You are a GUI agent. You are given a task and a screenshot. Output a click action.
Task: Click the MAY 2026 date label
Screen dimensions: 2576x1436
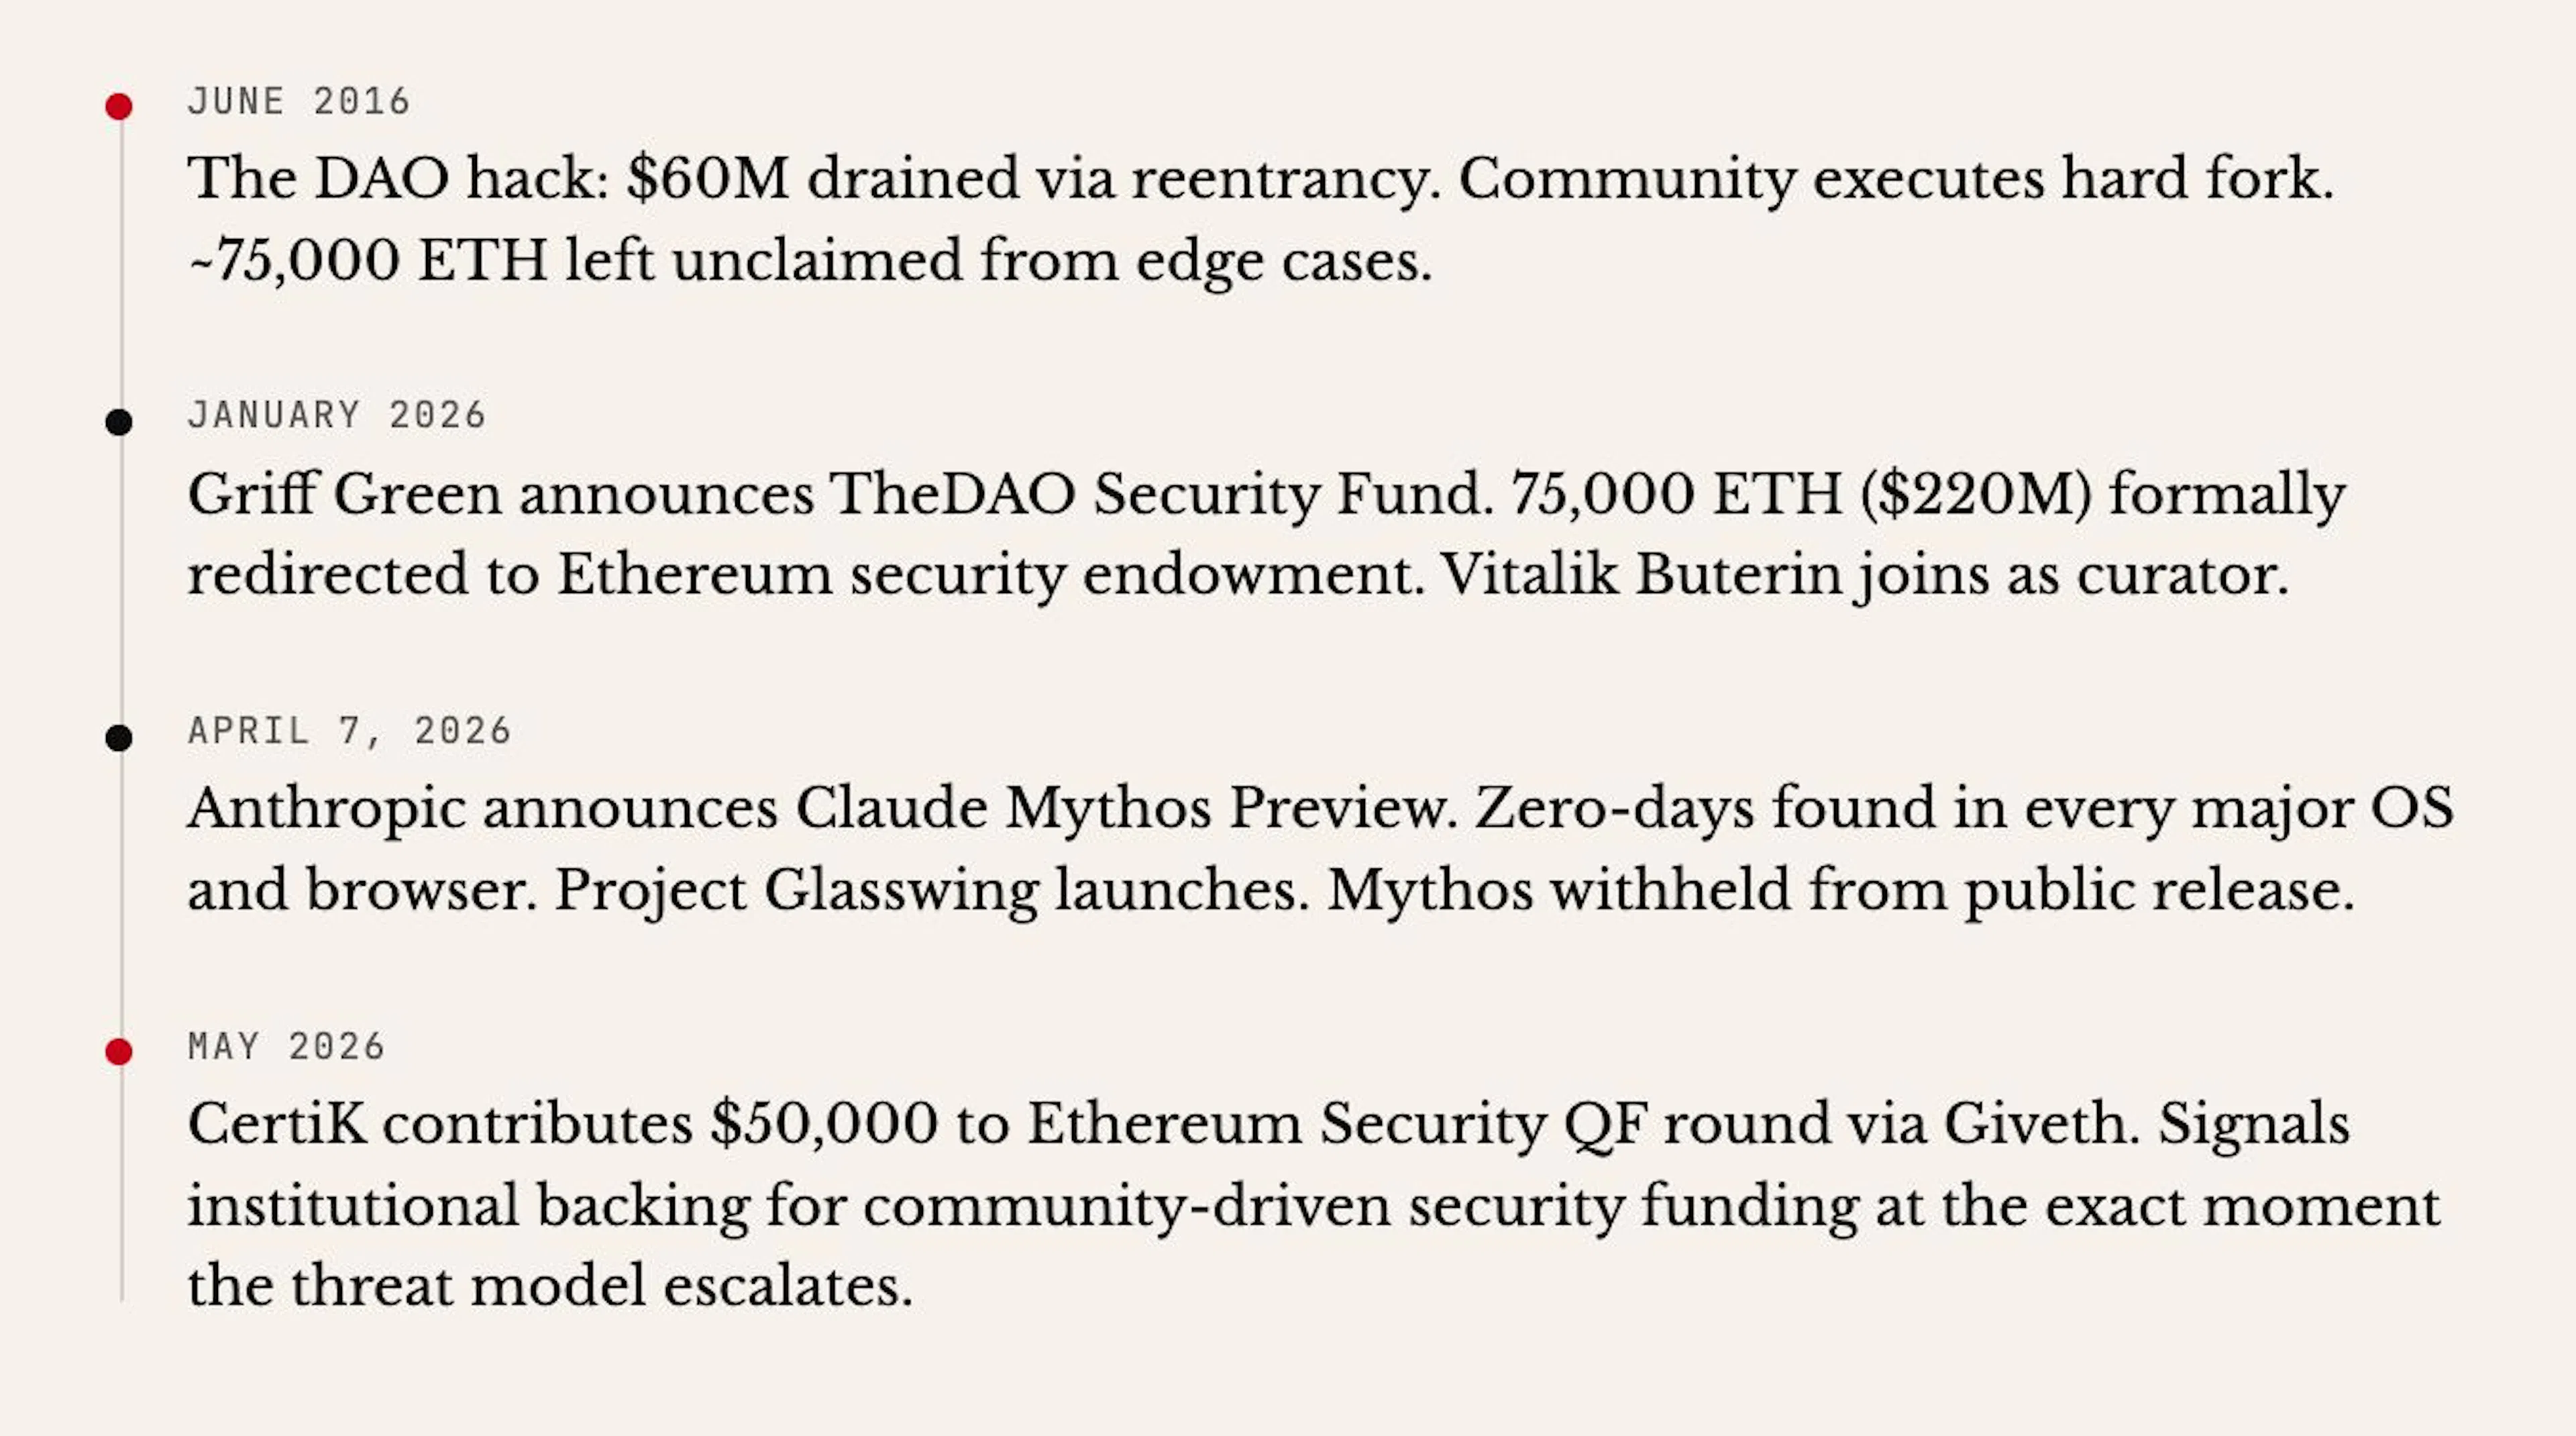[286, 1046]
